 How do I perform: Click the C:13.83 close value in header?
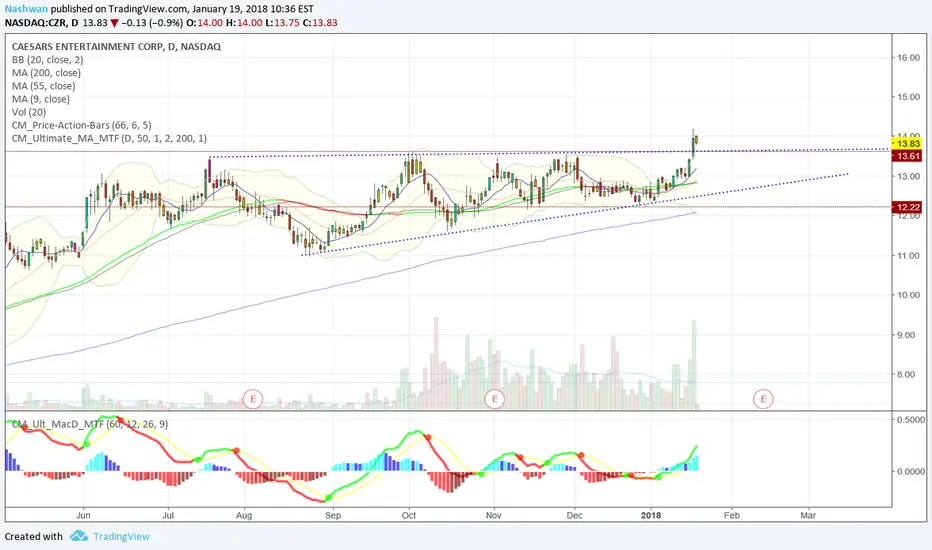[x=320, y=23]
